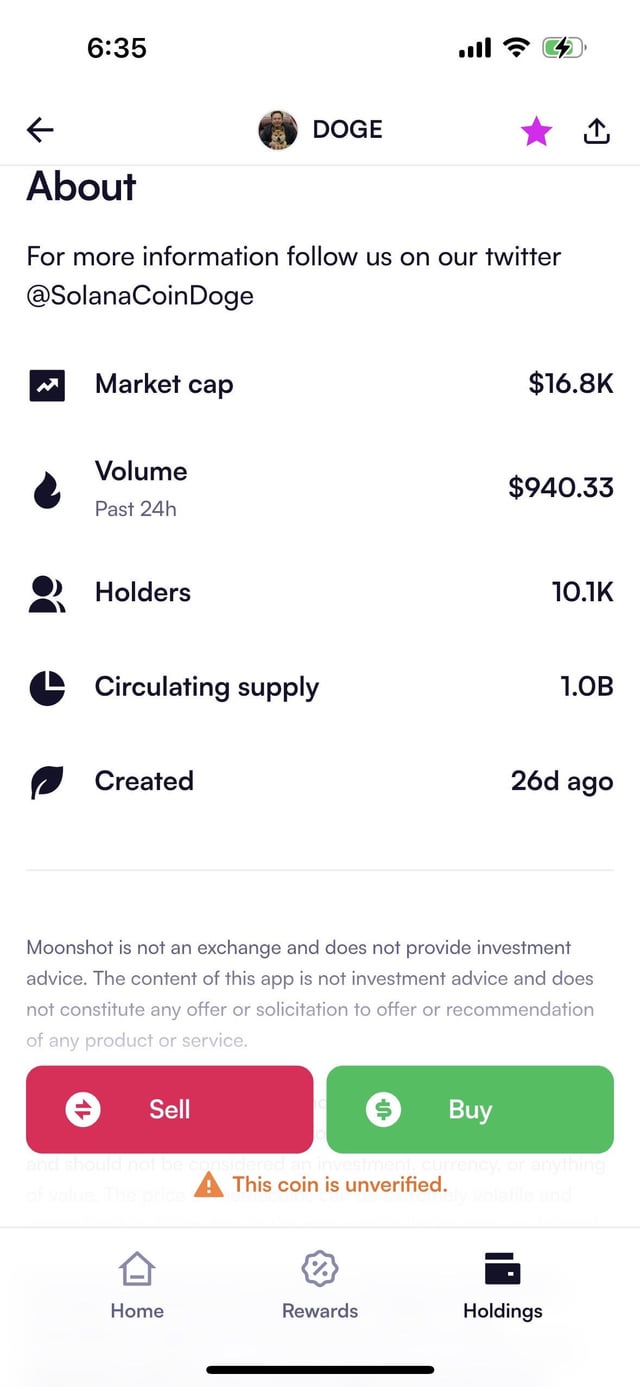Tap the battery charging status icon
Viewport: 640px width, 1387px height.
pos(563,47)
